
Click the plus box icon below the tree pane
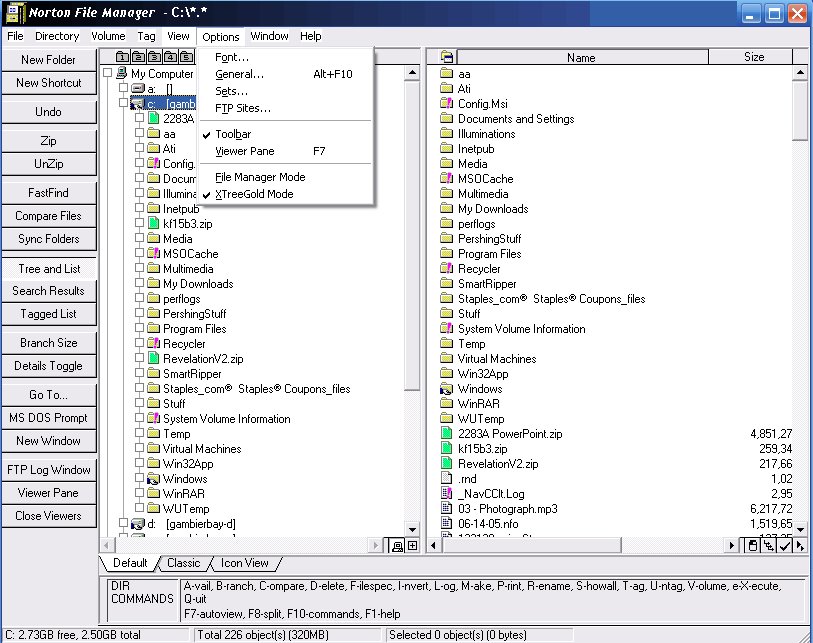point(412,546)
